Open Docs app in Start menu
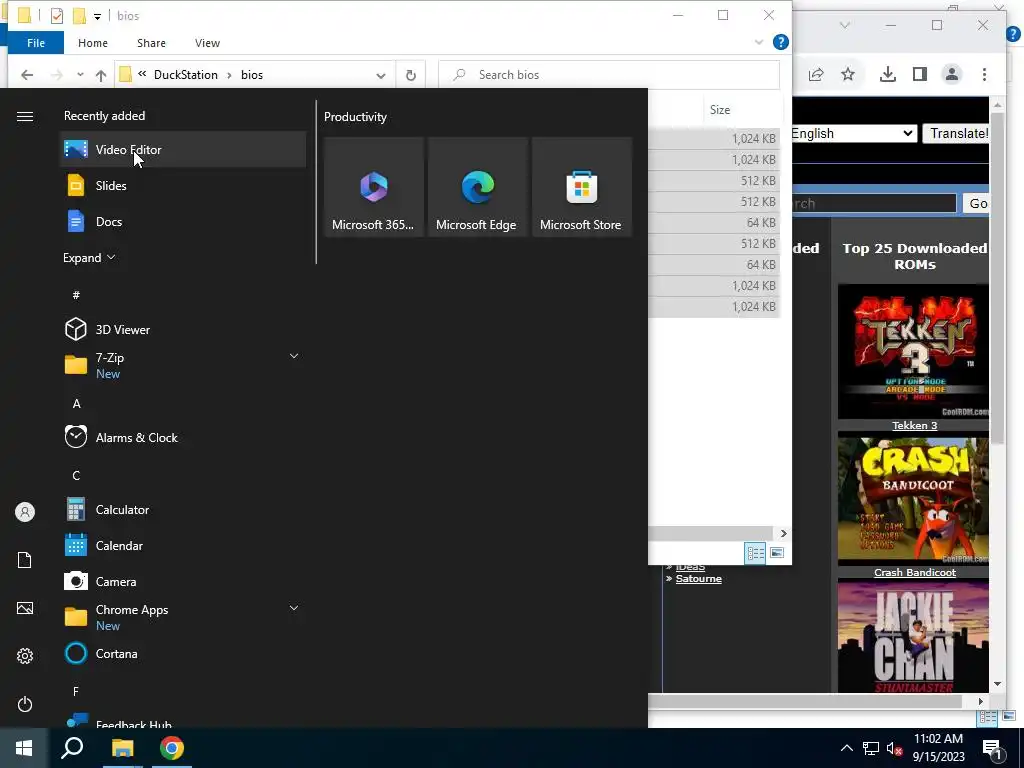The width and height of the screenshot is (1024, 768). [x=183, y=221]
